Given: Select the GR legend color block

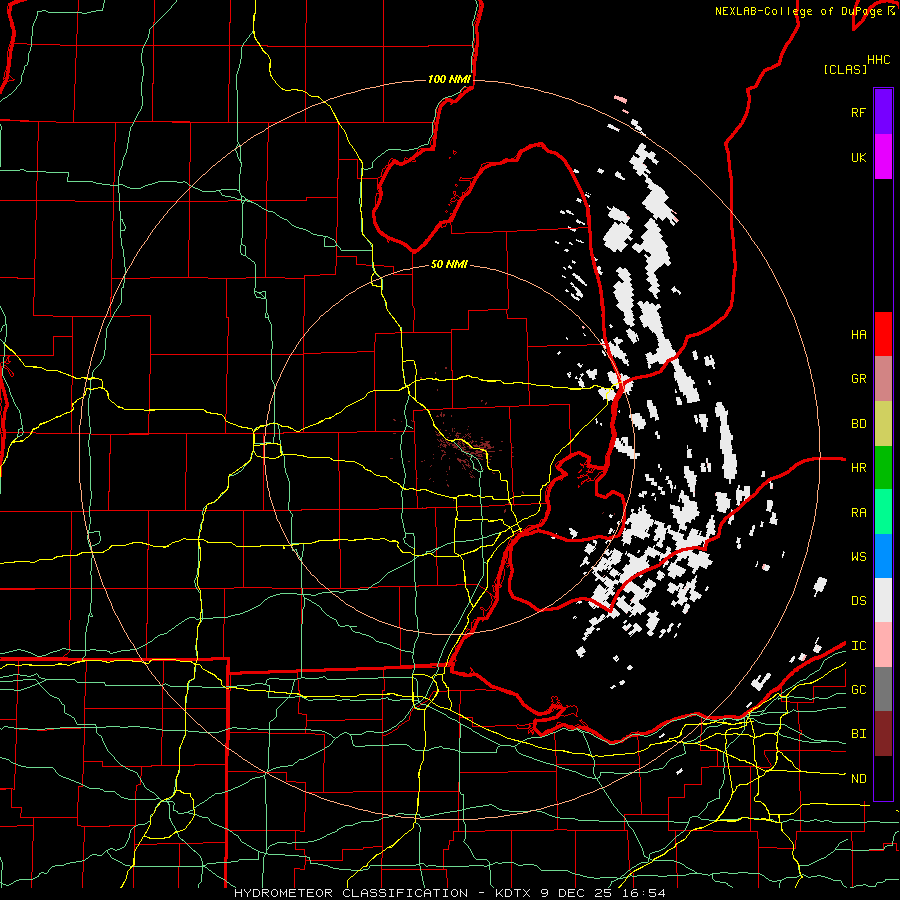Looking at the screenshot, I should tap(883, 379).
